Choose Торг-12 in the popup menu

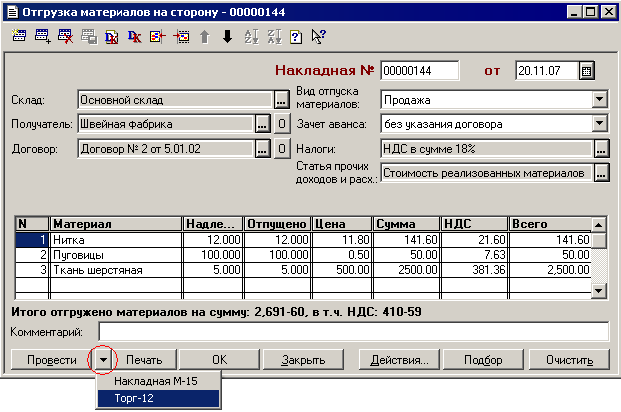tap(158, 398)
